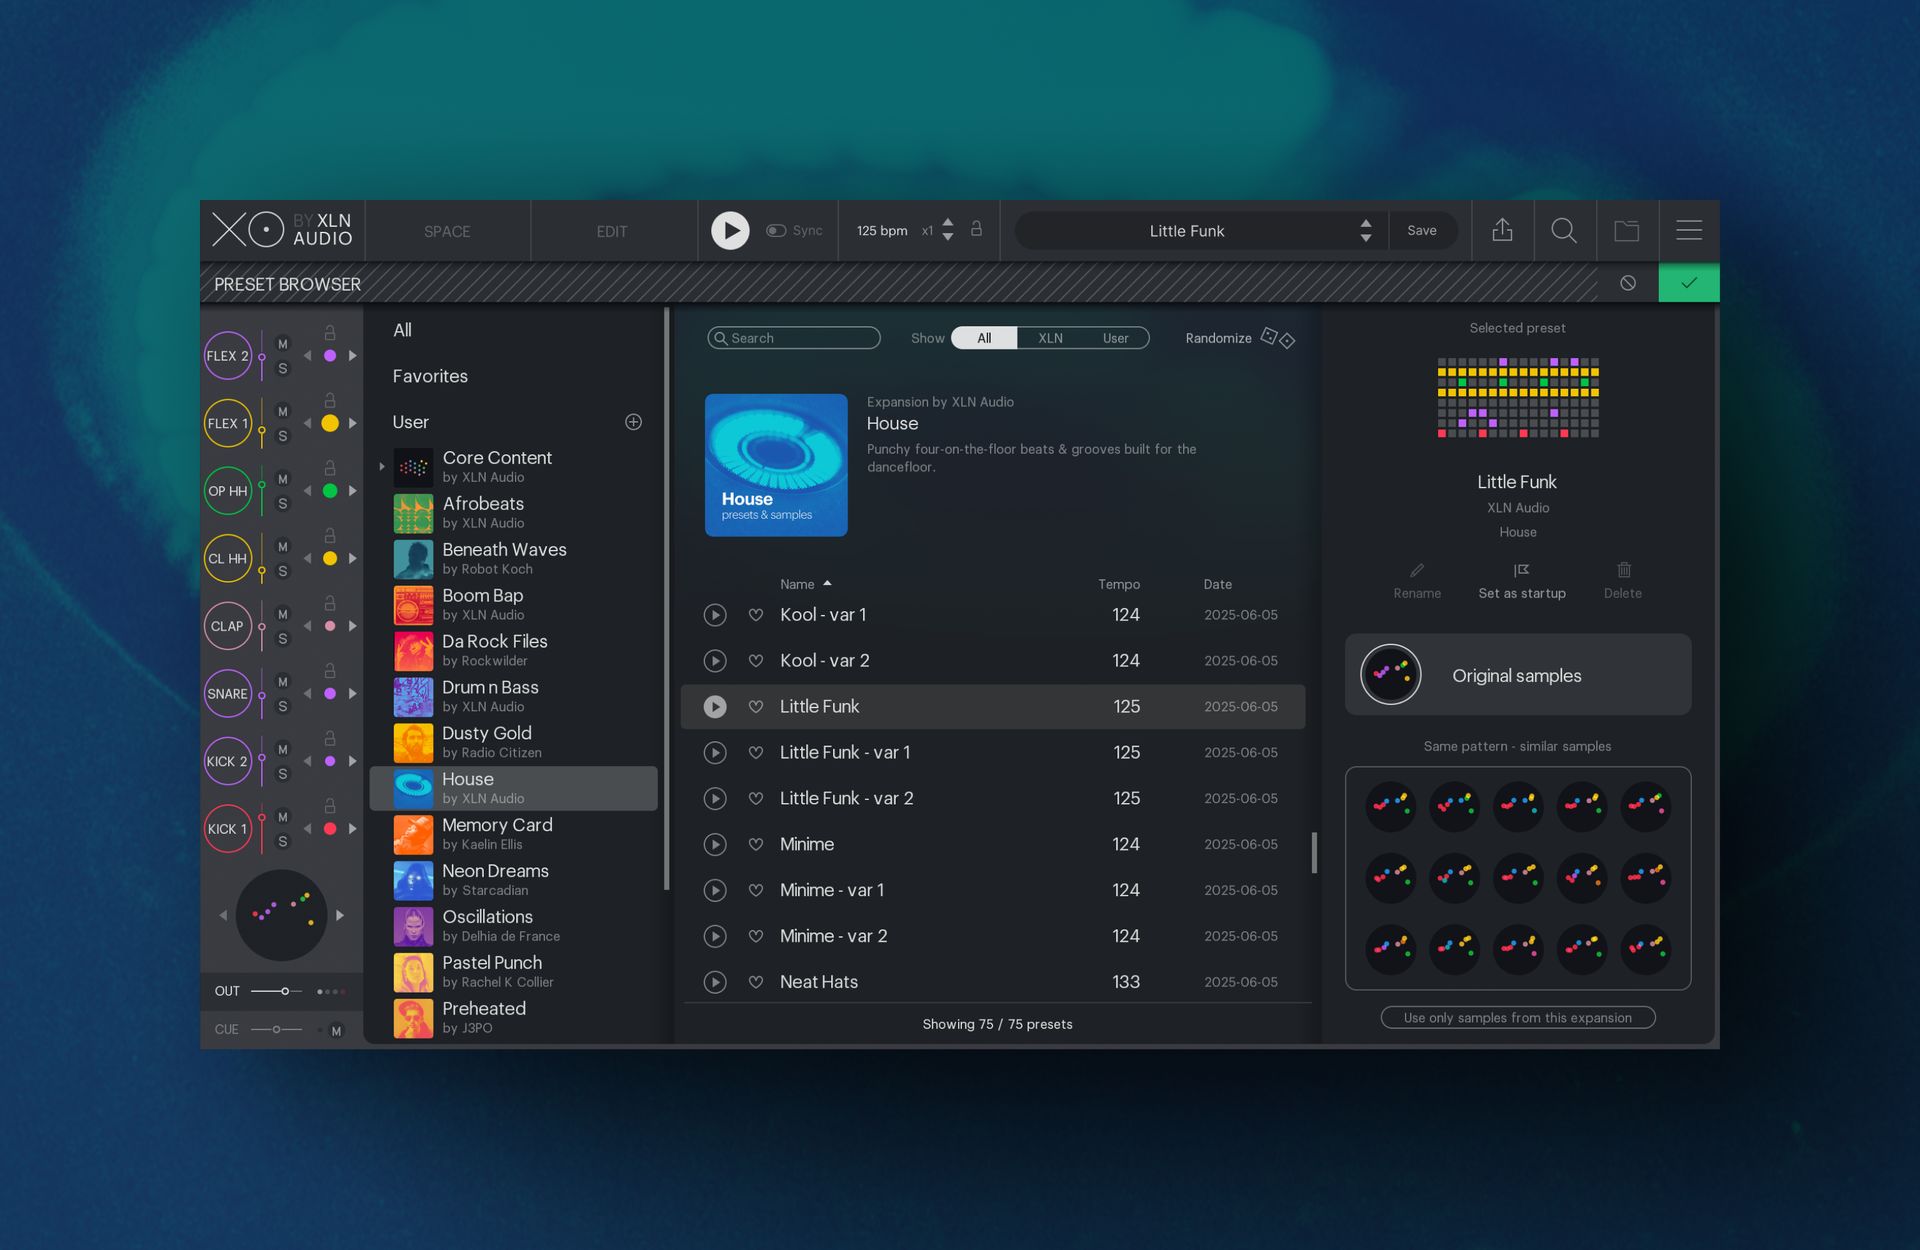Viewport: 1920px width, 1250px height.
Task: Switch to the EDIT tab
Action: point(612,231)
